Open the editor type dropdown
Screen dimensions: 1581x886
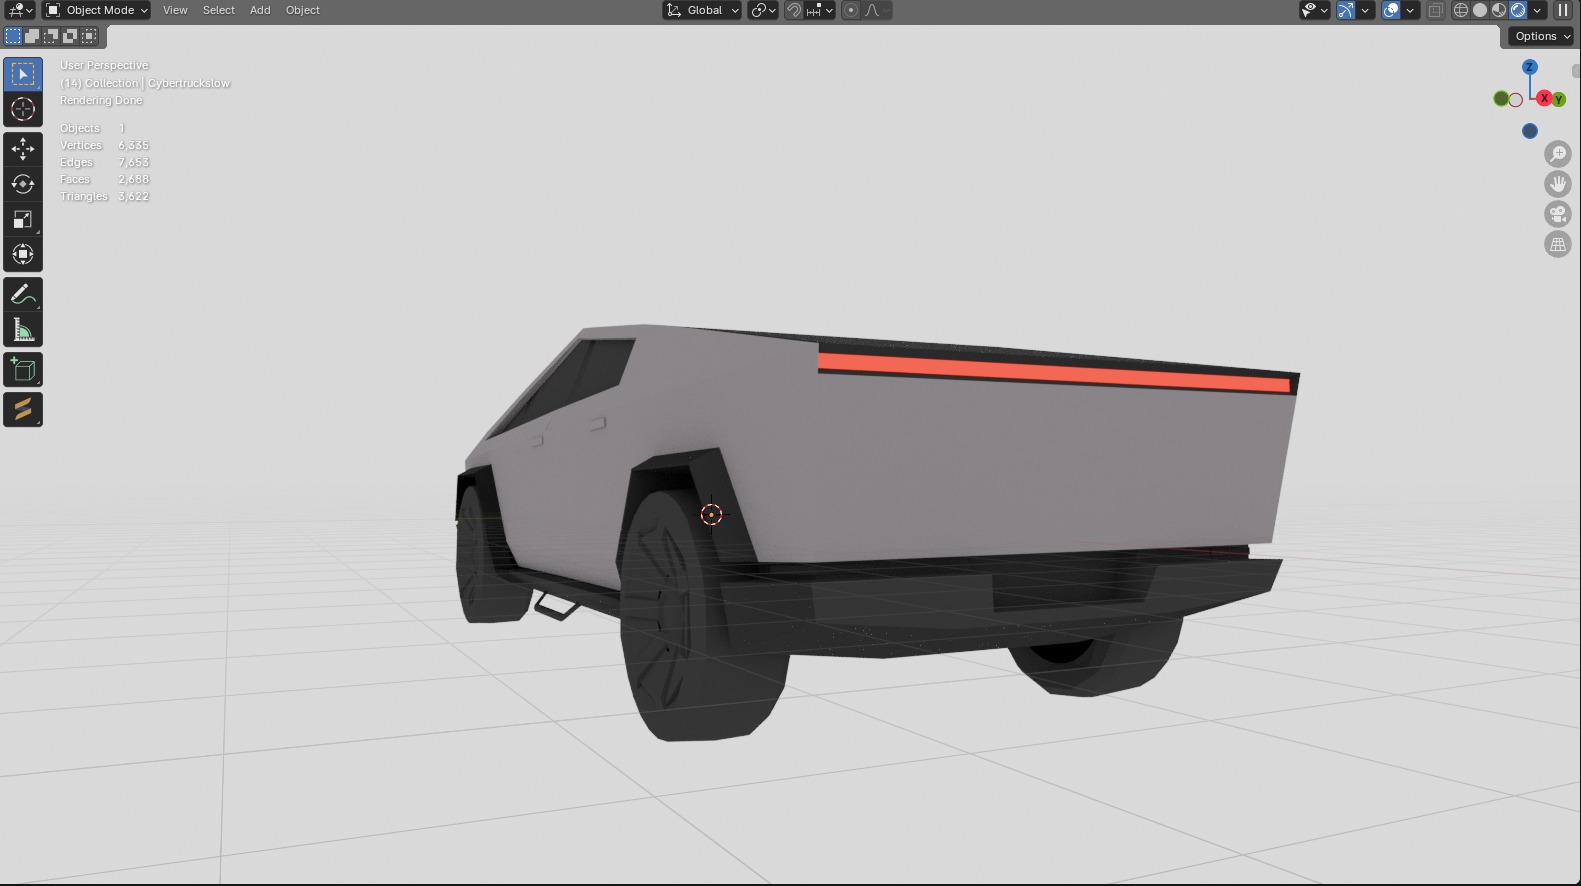[20, 10]
